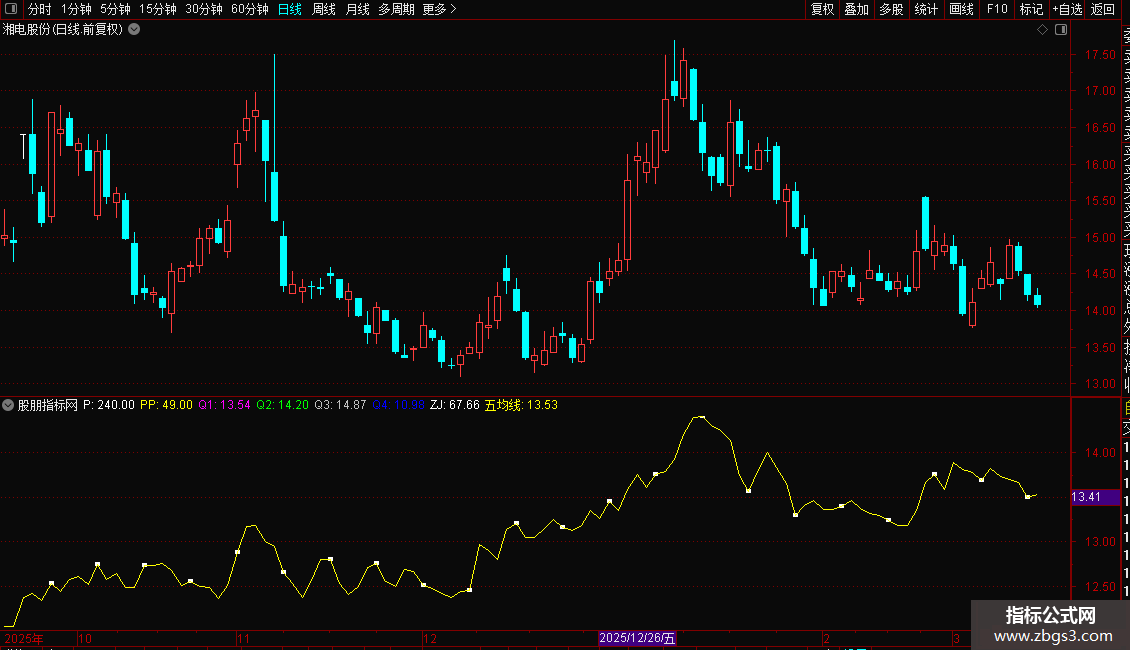Click the P: 240.00 indicator parameter

(x=109, y=405)
